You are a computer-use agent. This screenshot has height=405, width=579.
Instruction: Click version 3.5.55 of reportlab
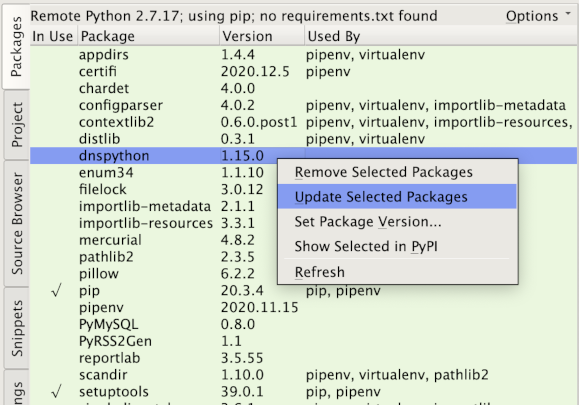tap(242, 358)
